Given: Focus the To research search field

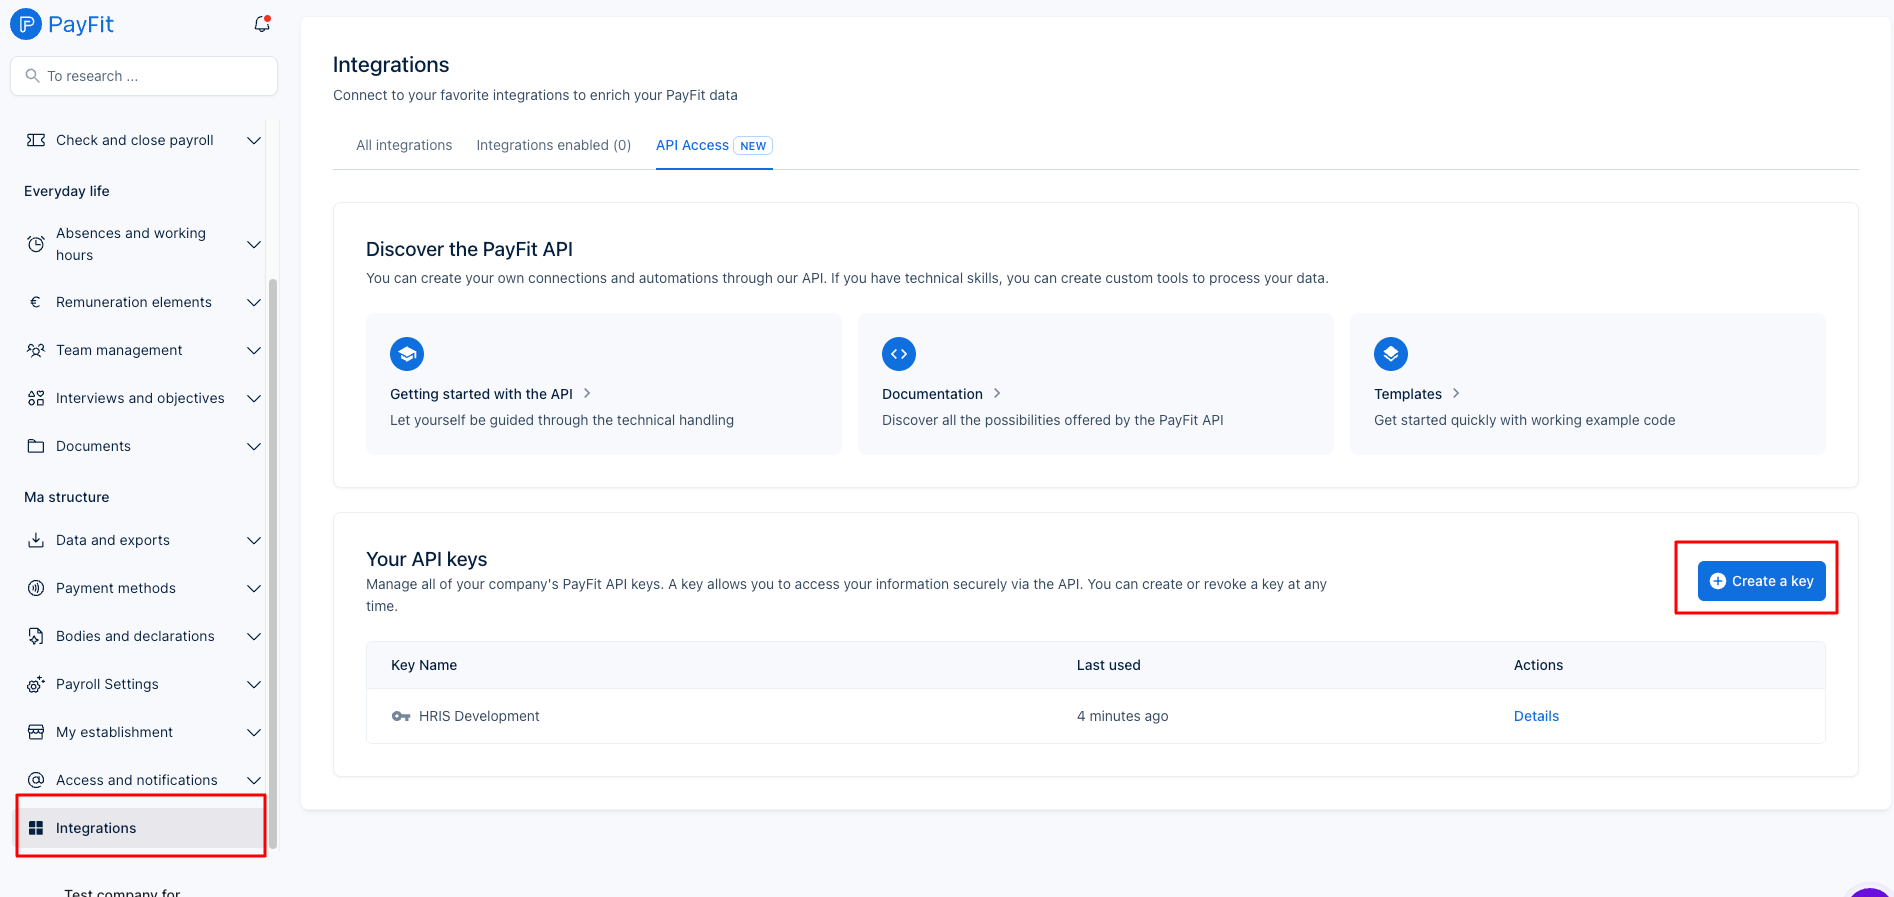Looking at the screenshot, I should pyautogui.click(x=144, y=76).
